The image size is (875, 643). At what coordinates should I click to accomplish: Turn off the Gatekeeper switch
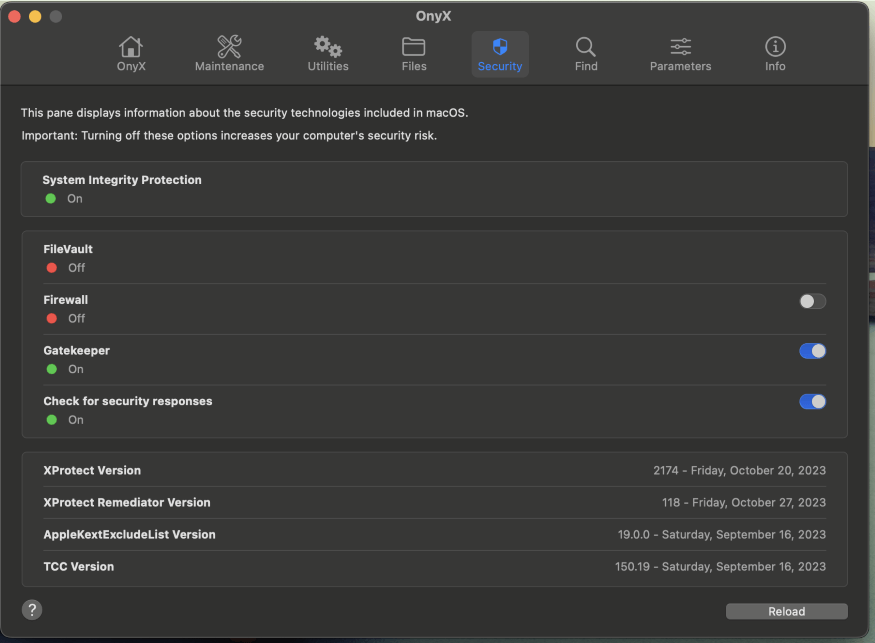(812, 351)
